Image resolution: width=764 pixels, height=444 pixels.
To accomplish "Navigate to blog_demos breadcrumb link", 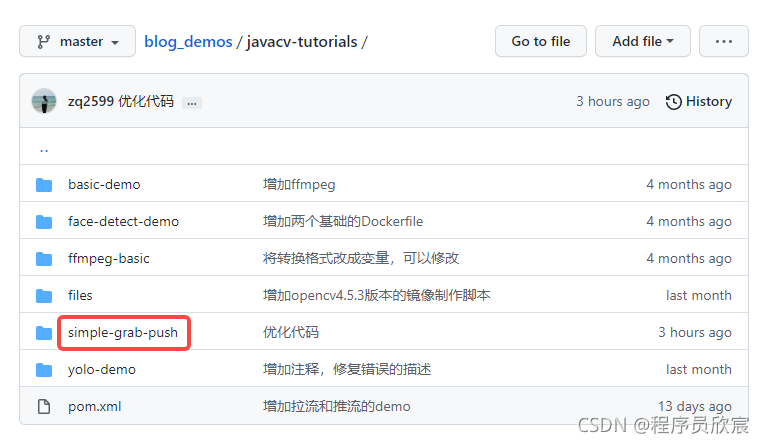I will click(x=188, y=41).
